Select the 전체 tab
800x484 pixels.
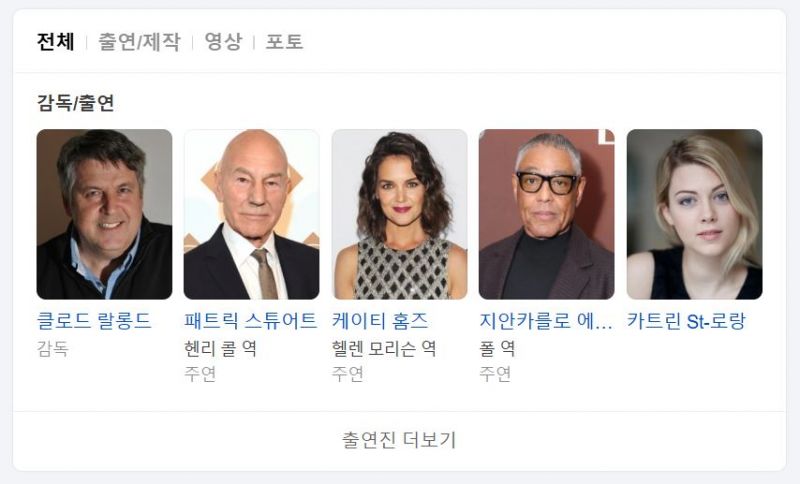point(56,41)
